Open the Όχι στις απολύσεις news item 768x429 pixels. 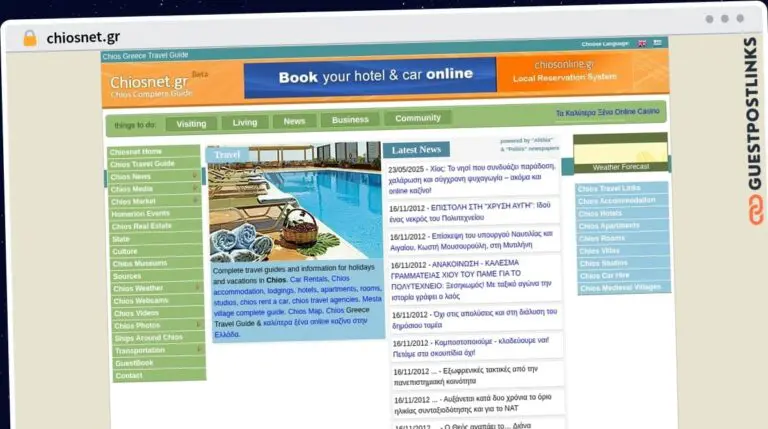coord(475,318)
